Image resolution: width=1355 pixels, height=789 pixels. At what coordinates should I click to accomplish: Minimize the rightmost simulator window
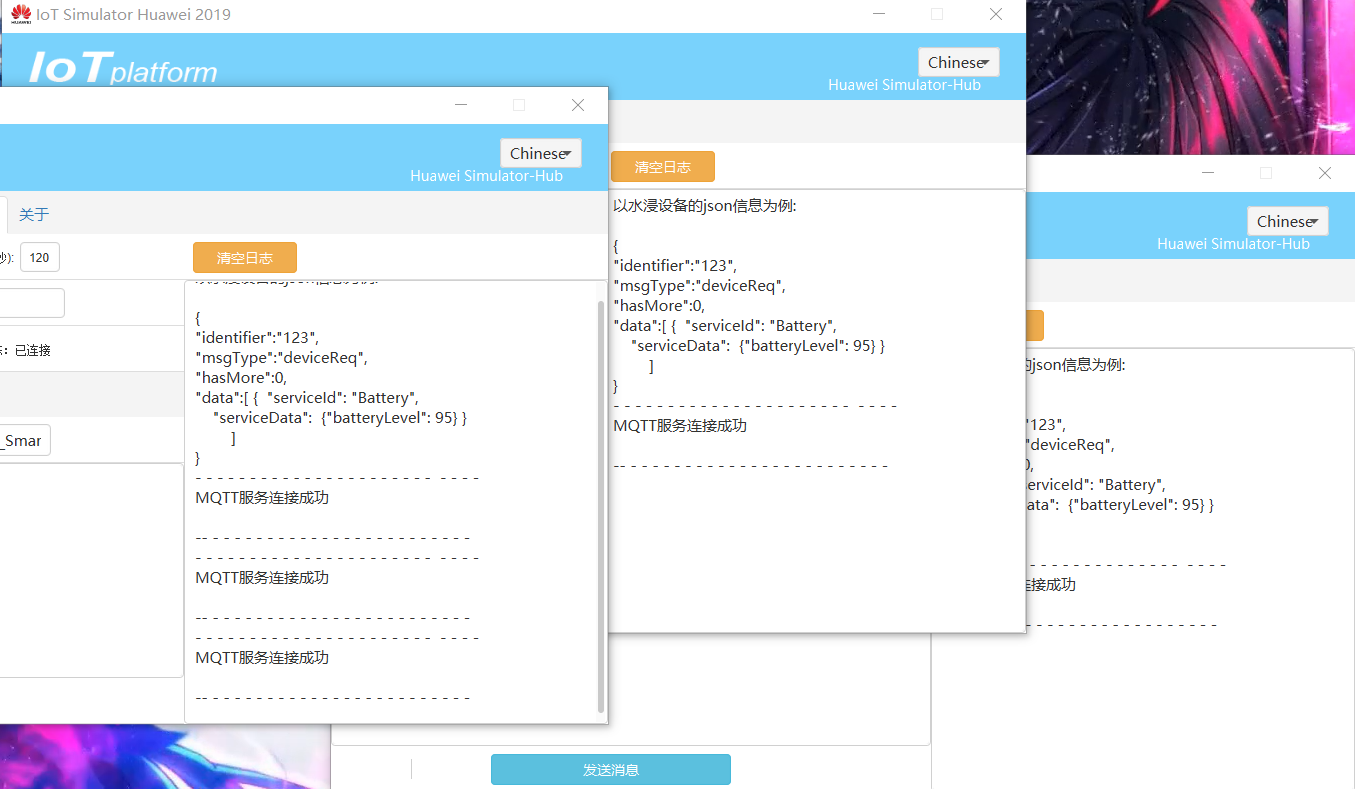(x=1209, y=173)
